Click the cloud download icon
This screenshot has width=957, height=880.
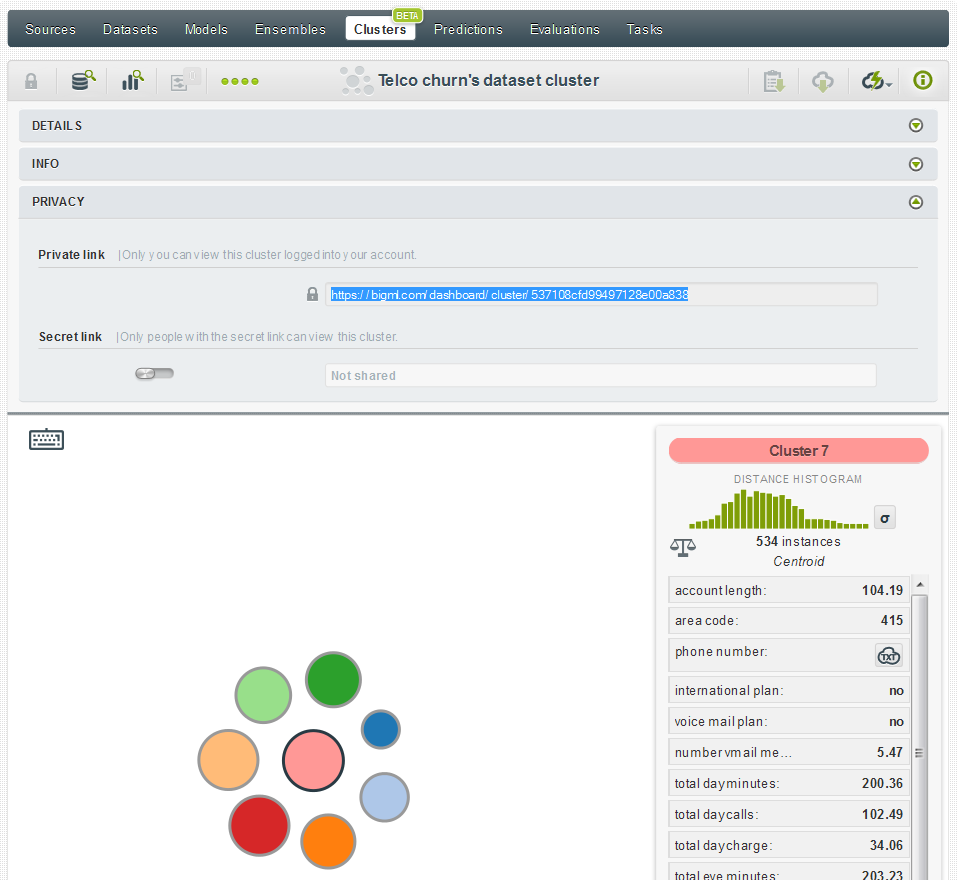pos(823,81)
